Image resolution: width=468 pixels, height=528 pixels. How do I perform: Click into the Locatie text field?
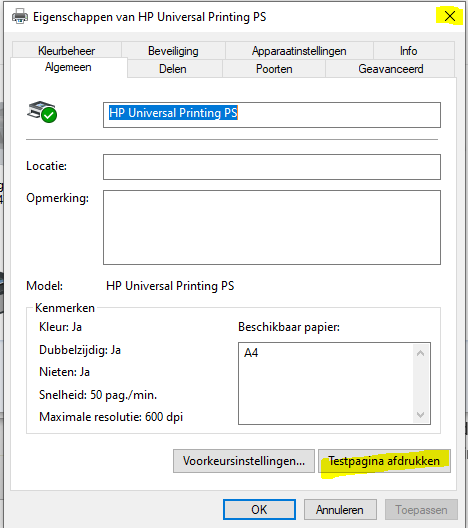272,167
